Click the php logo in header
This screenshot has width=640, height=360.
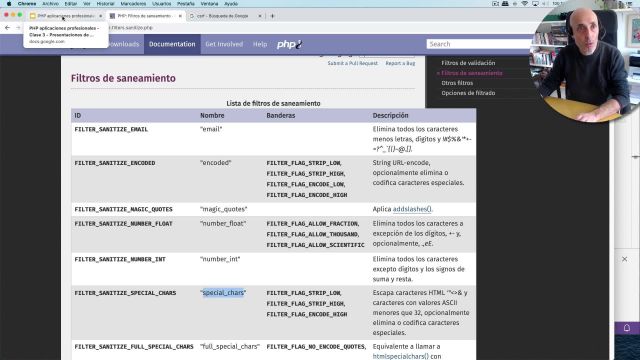(x=289, y=44)
